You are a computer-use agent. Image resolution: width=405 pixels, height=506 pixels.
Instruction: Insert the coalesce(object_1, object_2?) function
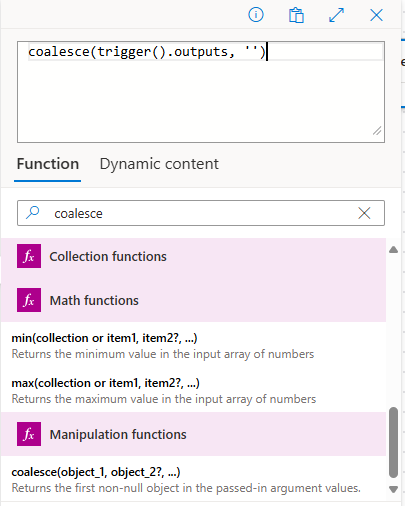(96, 472)
